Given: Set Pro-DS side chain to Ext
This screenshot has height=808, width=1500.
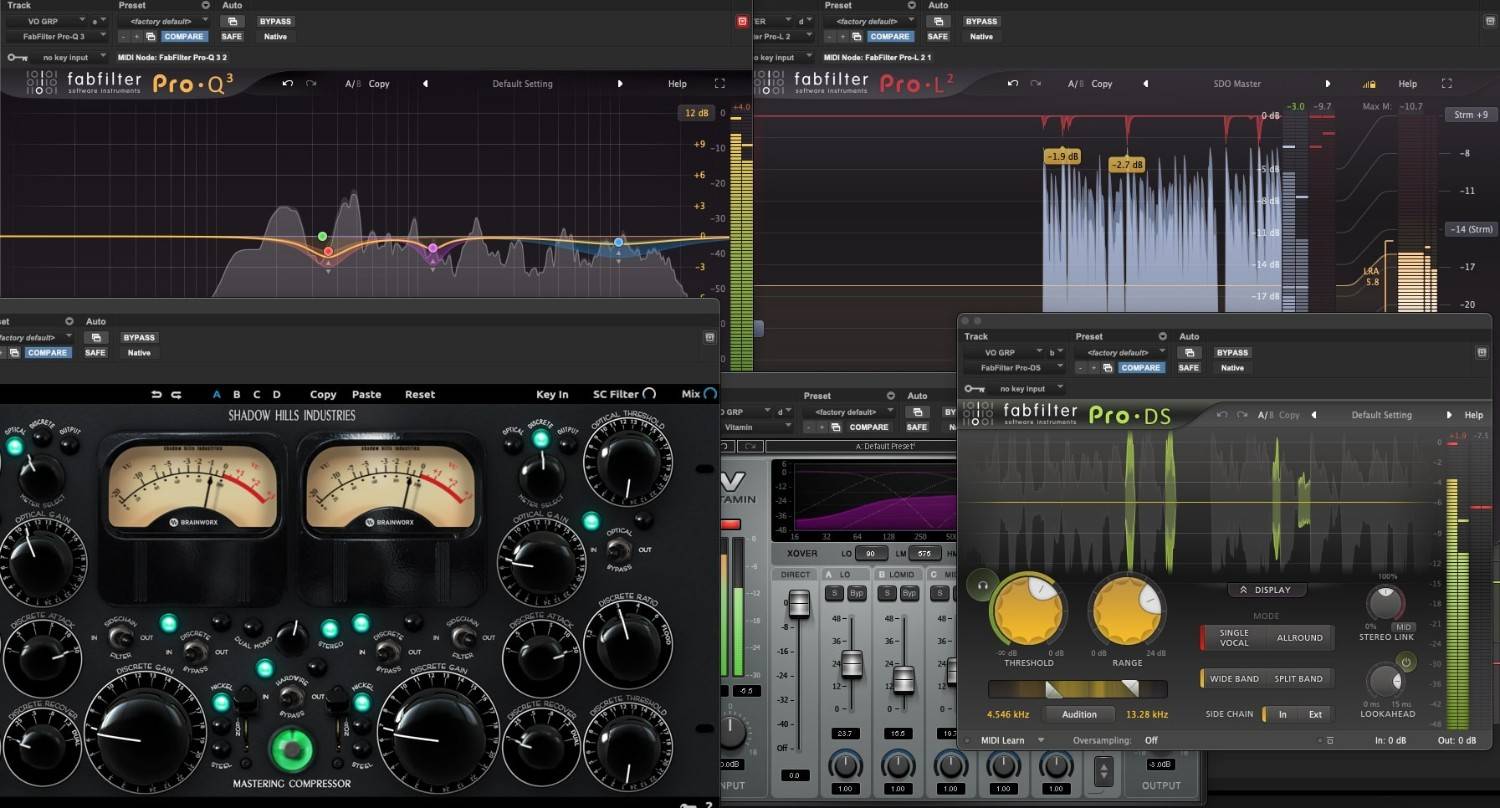Looking at the screenshot, I should (x=1317, y=714).
